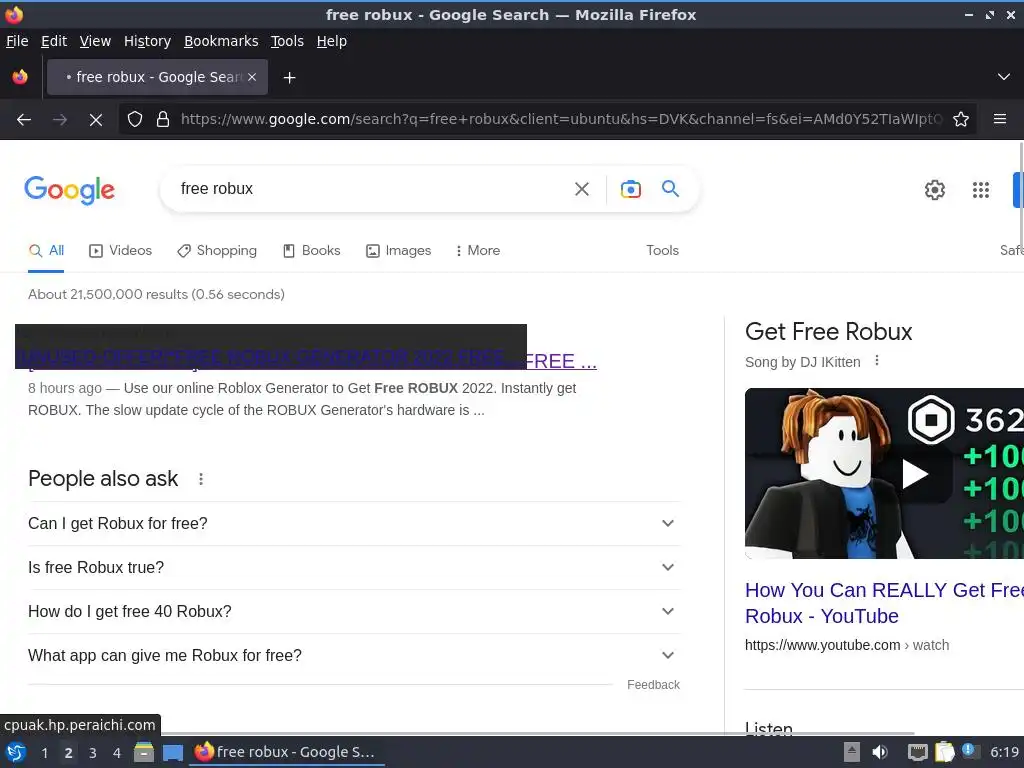Switch to Images results

click(x=398, y=251)
